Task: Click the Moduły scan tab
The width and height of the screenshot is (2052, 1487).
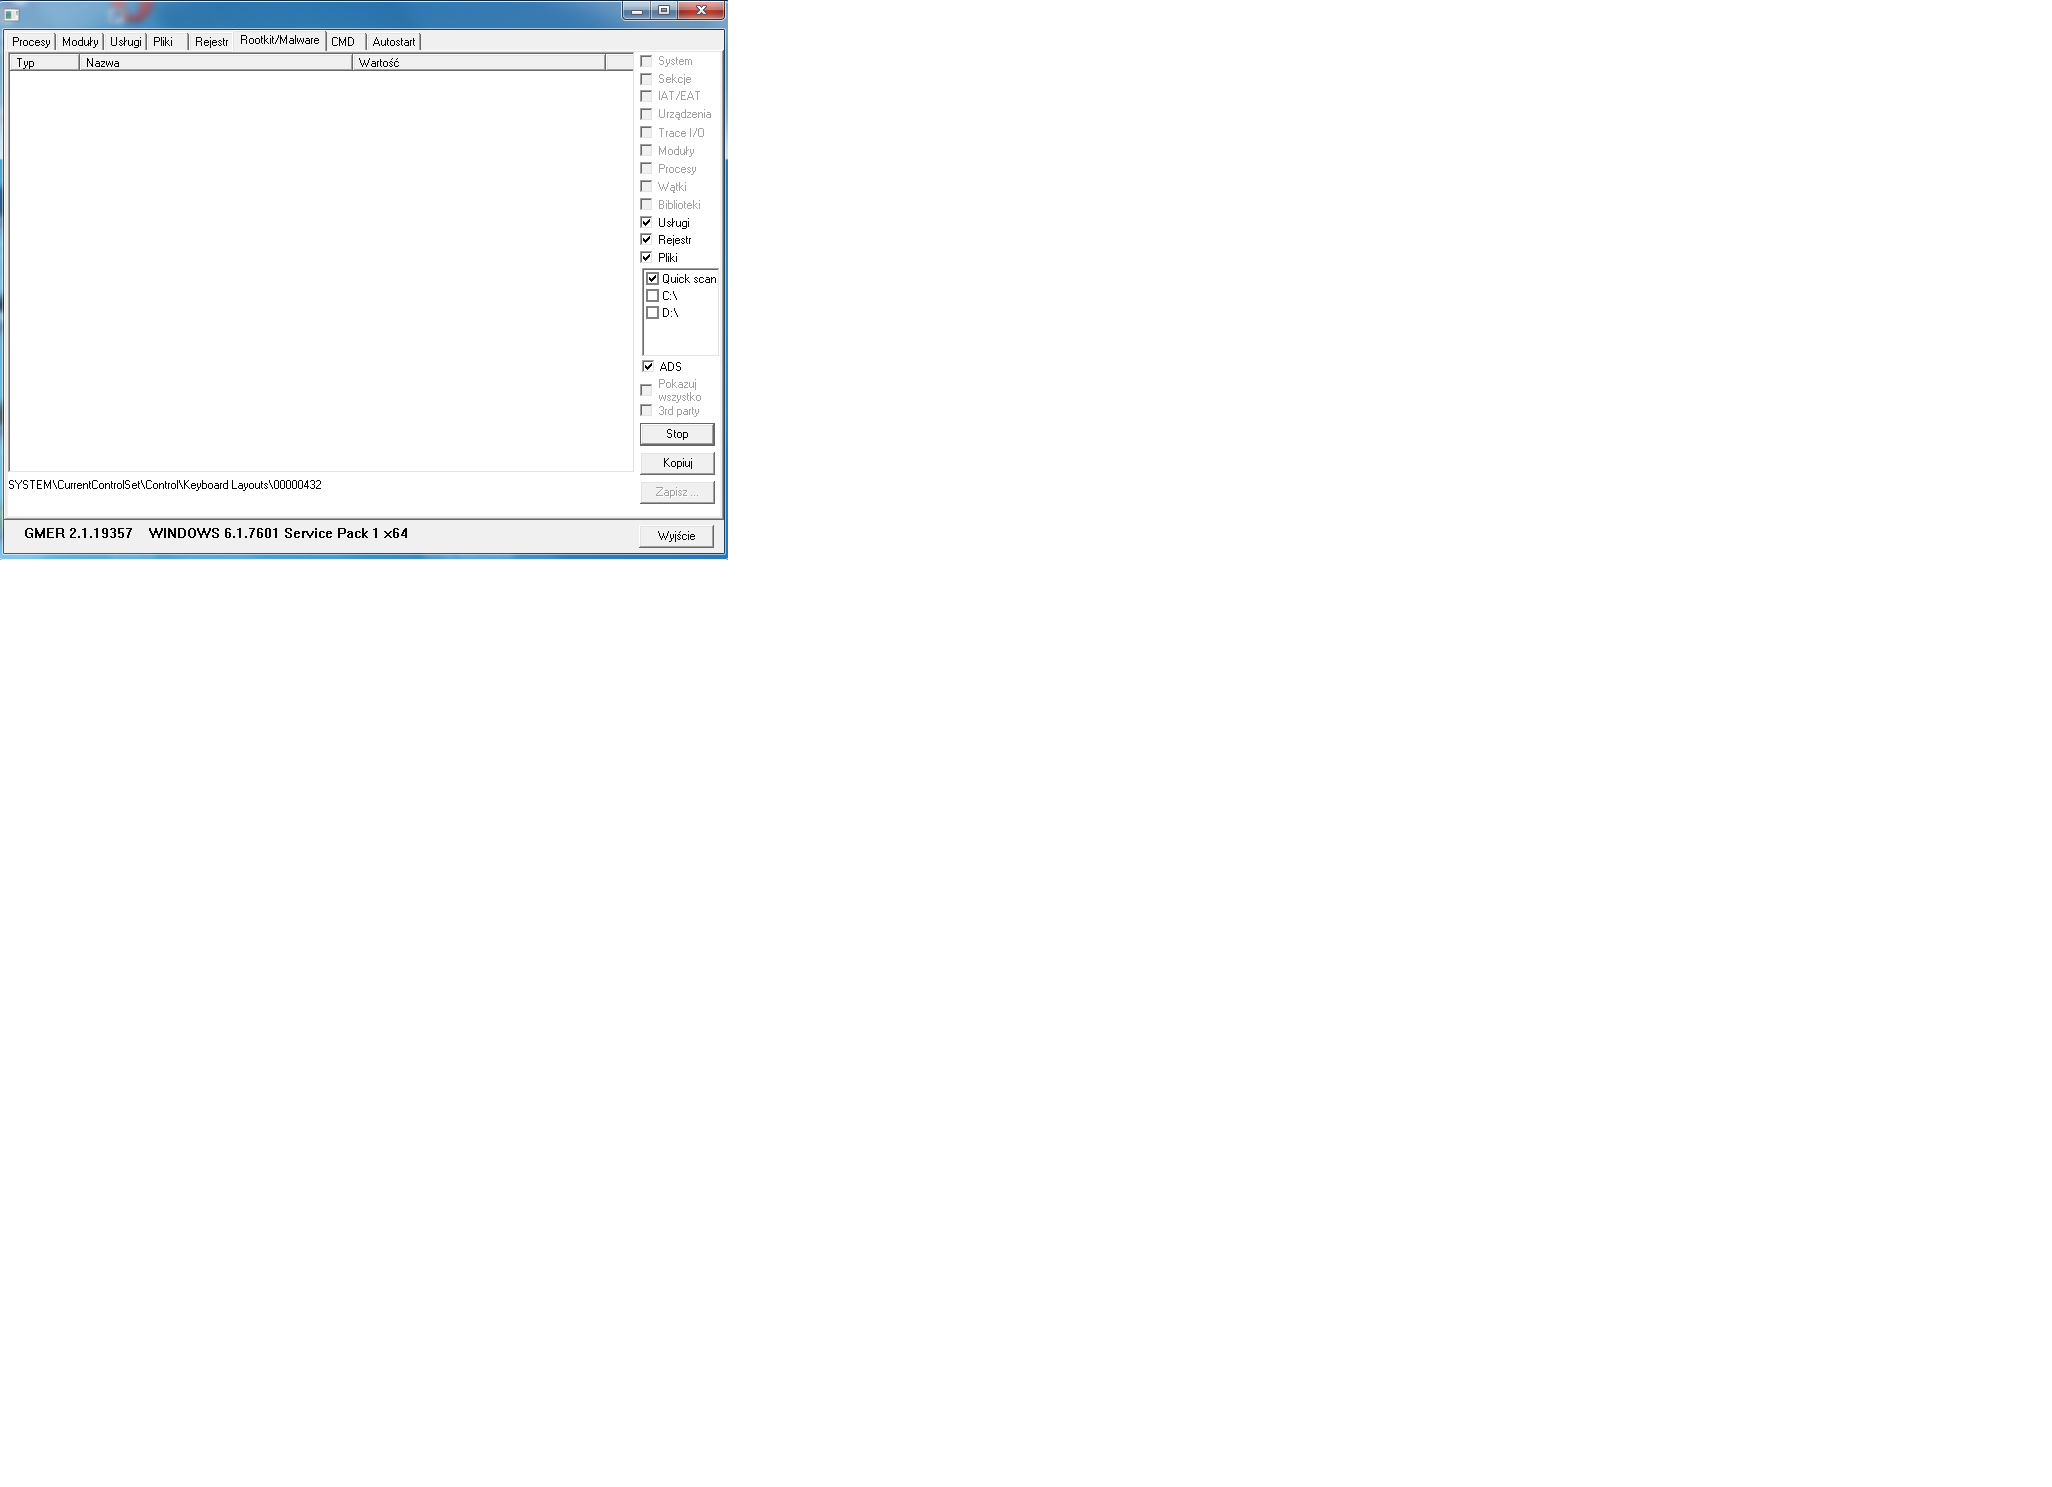Action: click(80, 40)
